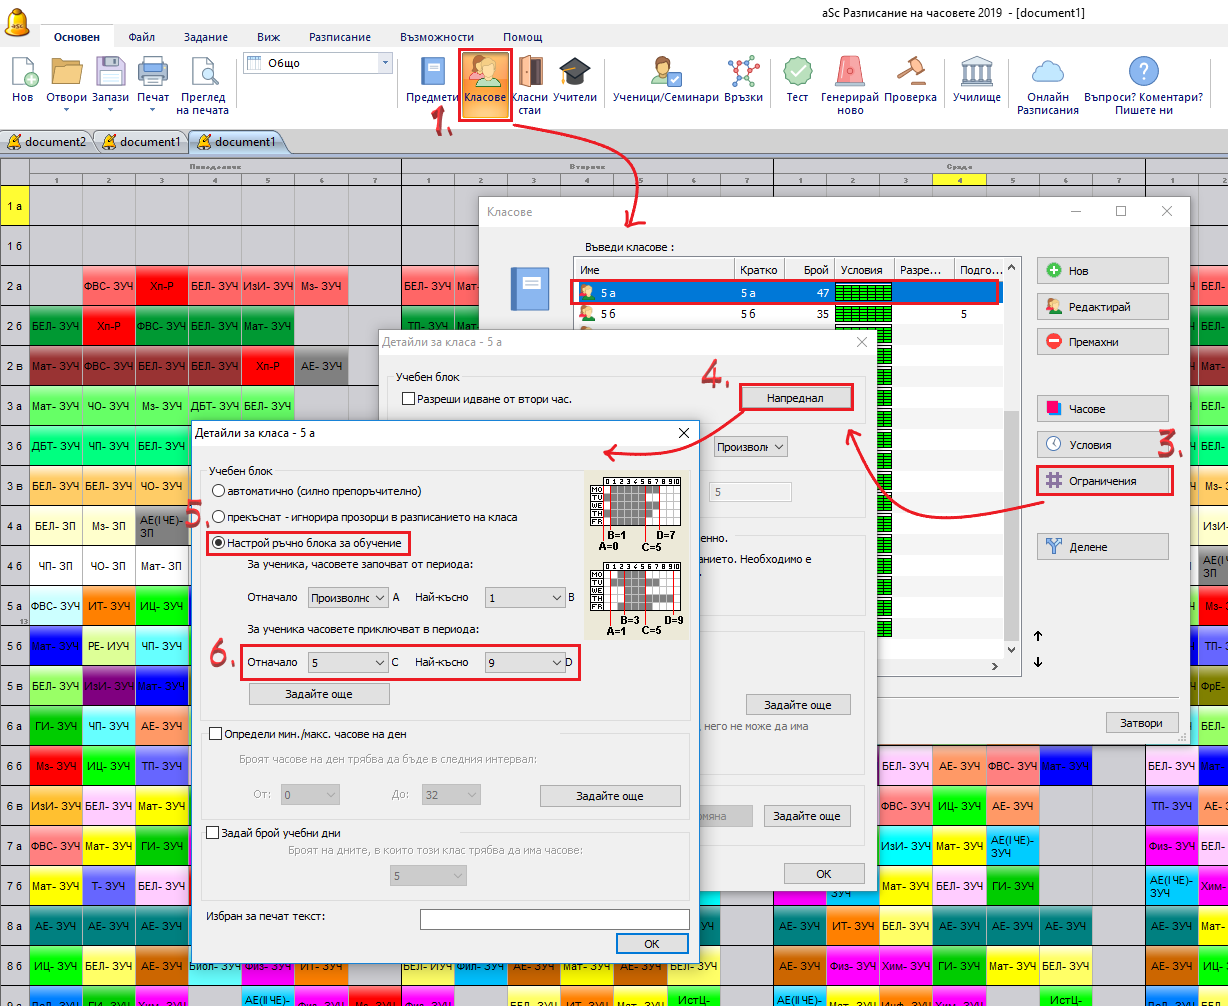Image resolution: width=1228 pixels, height=1006 pixels.
Task: Click the Връзки relations icon
Action: [x=743, y=74]
